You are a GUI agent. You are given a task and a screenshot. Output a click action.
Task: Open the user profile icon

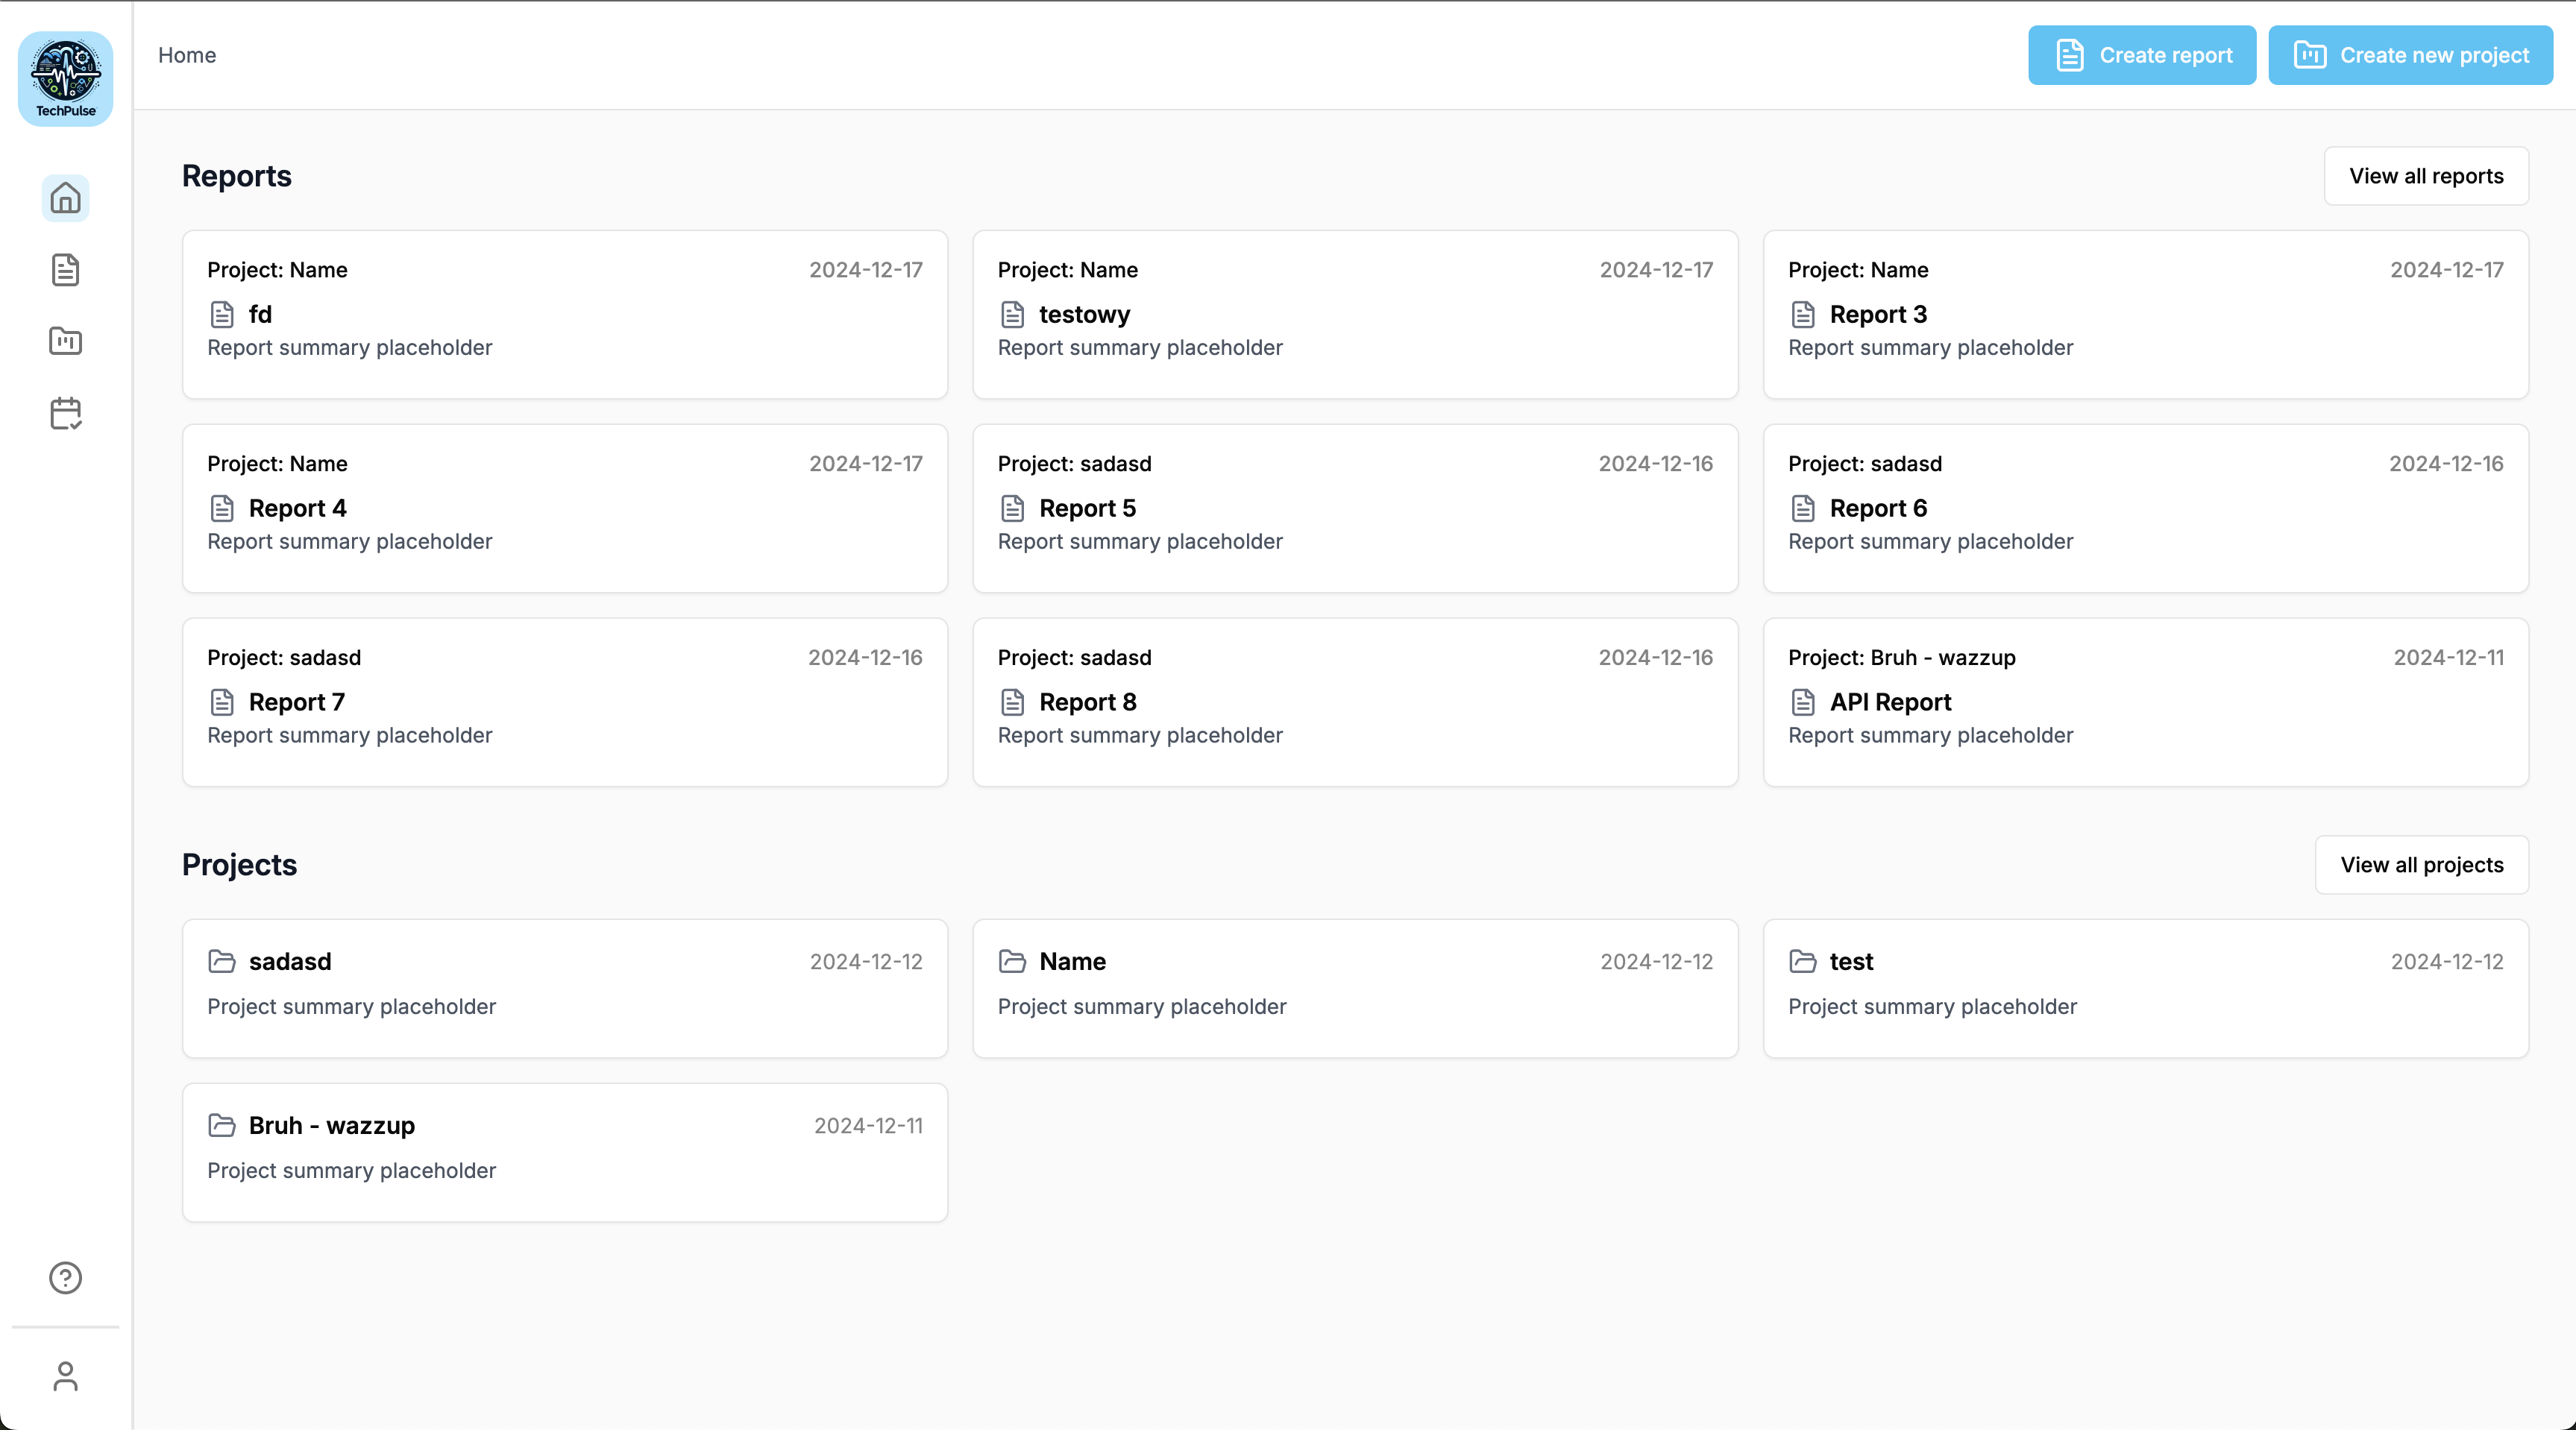(66, 1376)
